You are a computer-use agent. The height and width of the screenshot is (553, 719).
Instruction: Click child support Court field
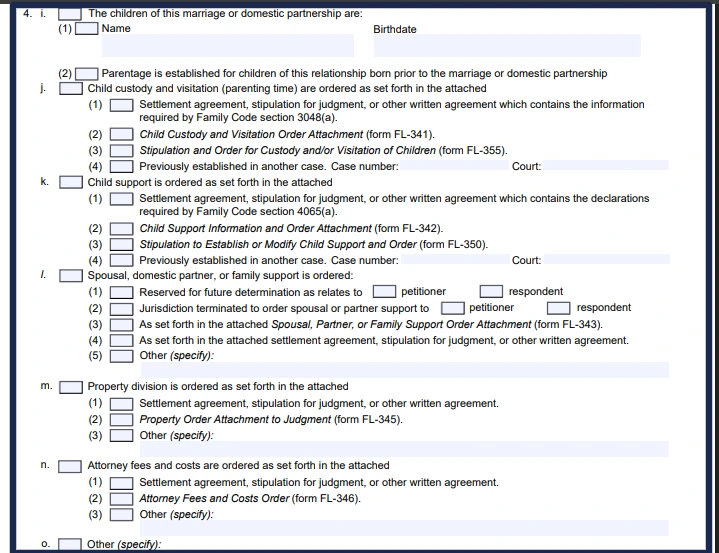pos(607,260)
